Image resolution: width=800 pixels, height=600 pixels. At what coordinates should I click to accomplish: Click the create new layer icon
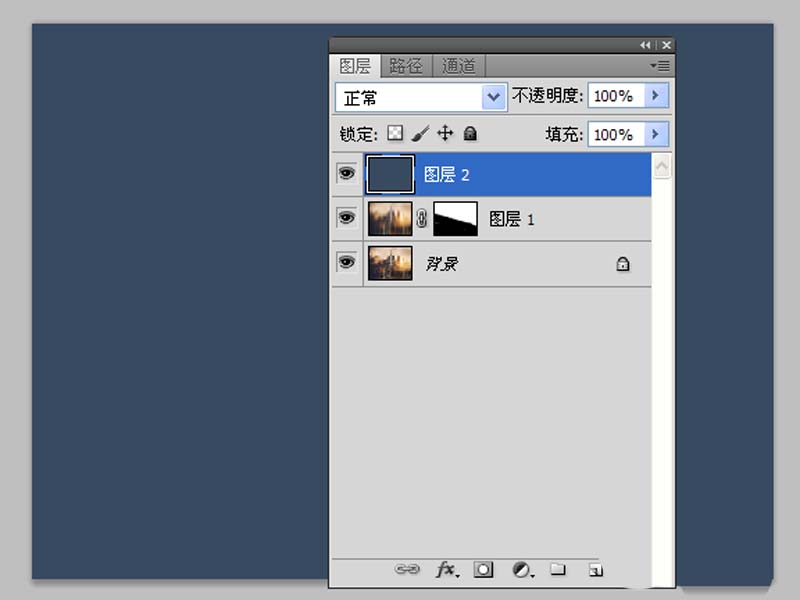(x=595, y=570)
